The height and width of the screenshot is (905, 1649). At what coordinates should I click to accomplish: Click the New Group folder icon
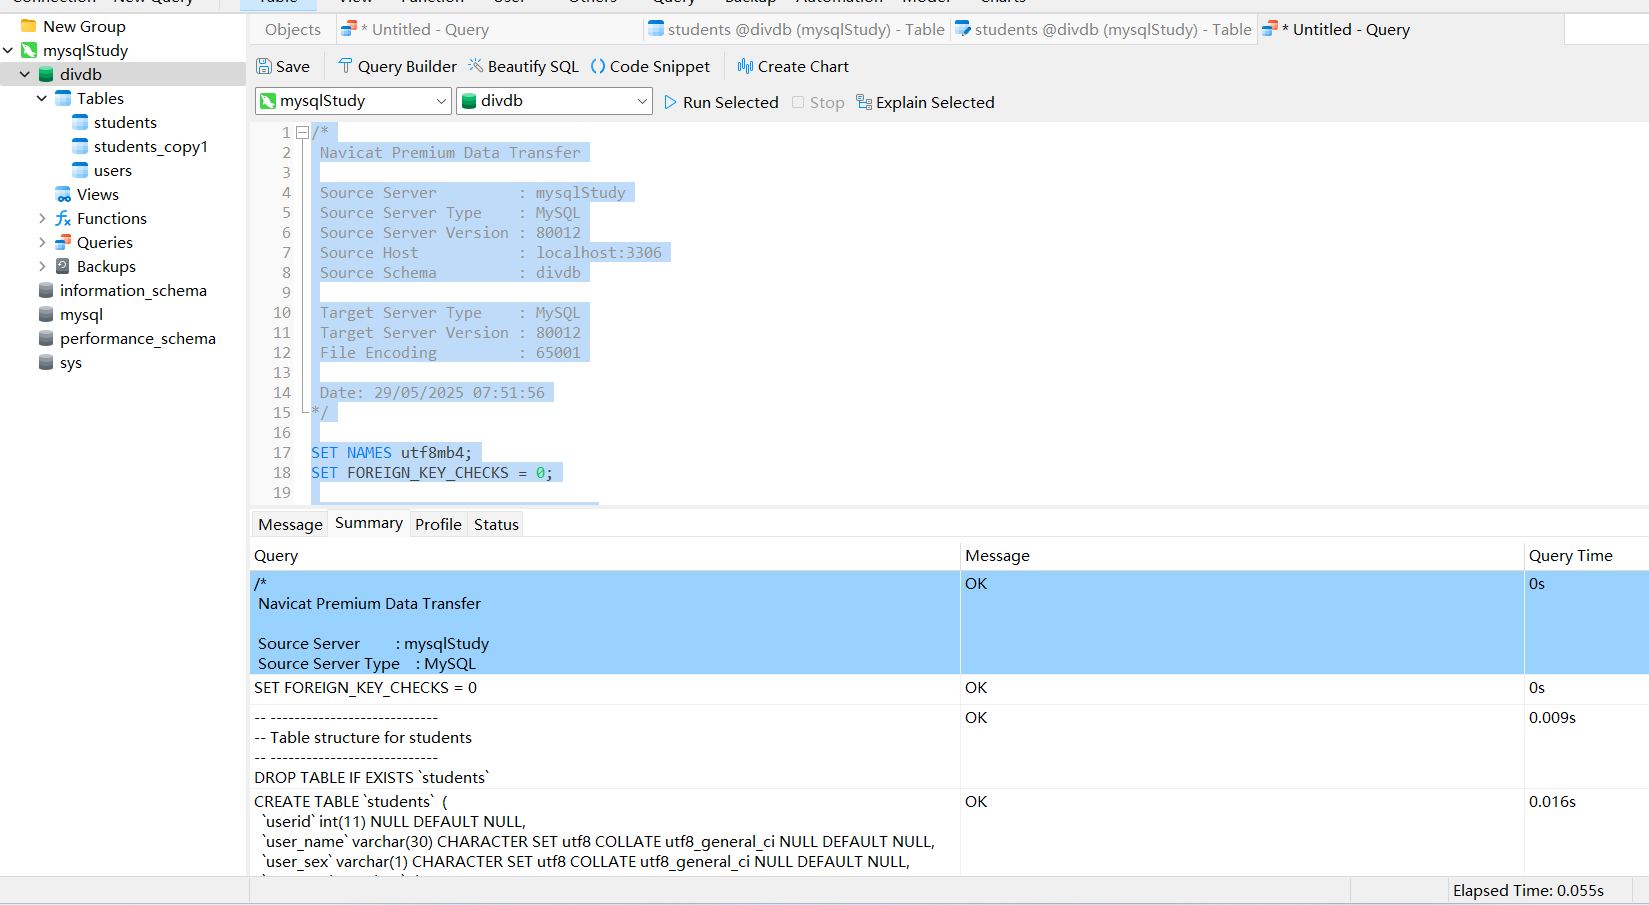click(29, 26)
